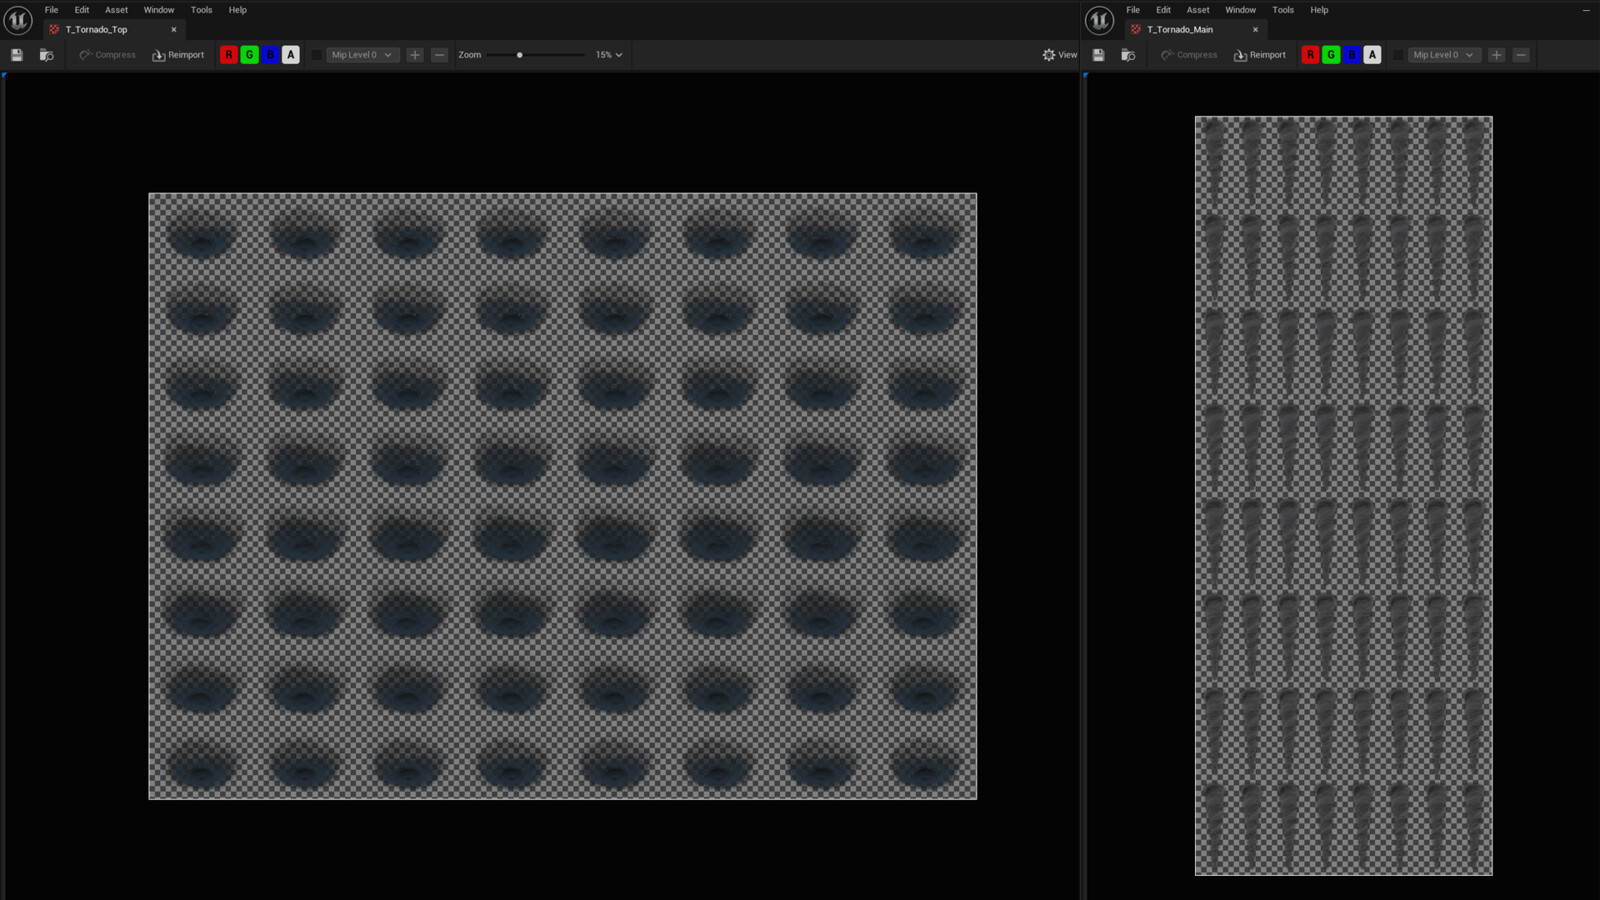The image size is (1600, 900).
Task: Open Mip Level 0 dropdown in T_Tornado_Top
Action: pyautogui.click(x=362, y=55)
